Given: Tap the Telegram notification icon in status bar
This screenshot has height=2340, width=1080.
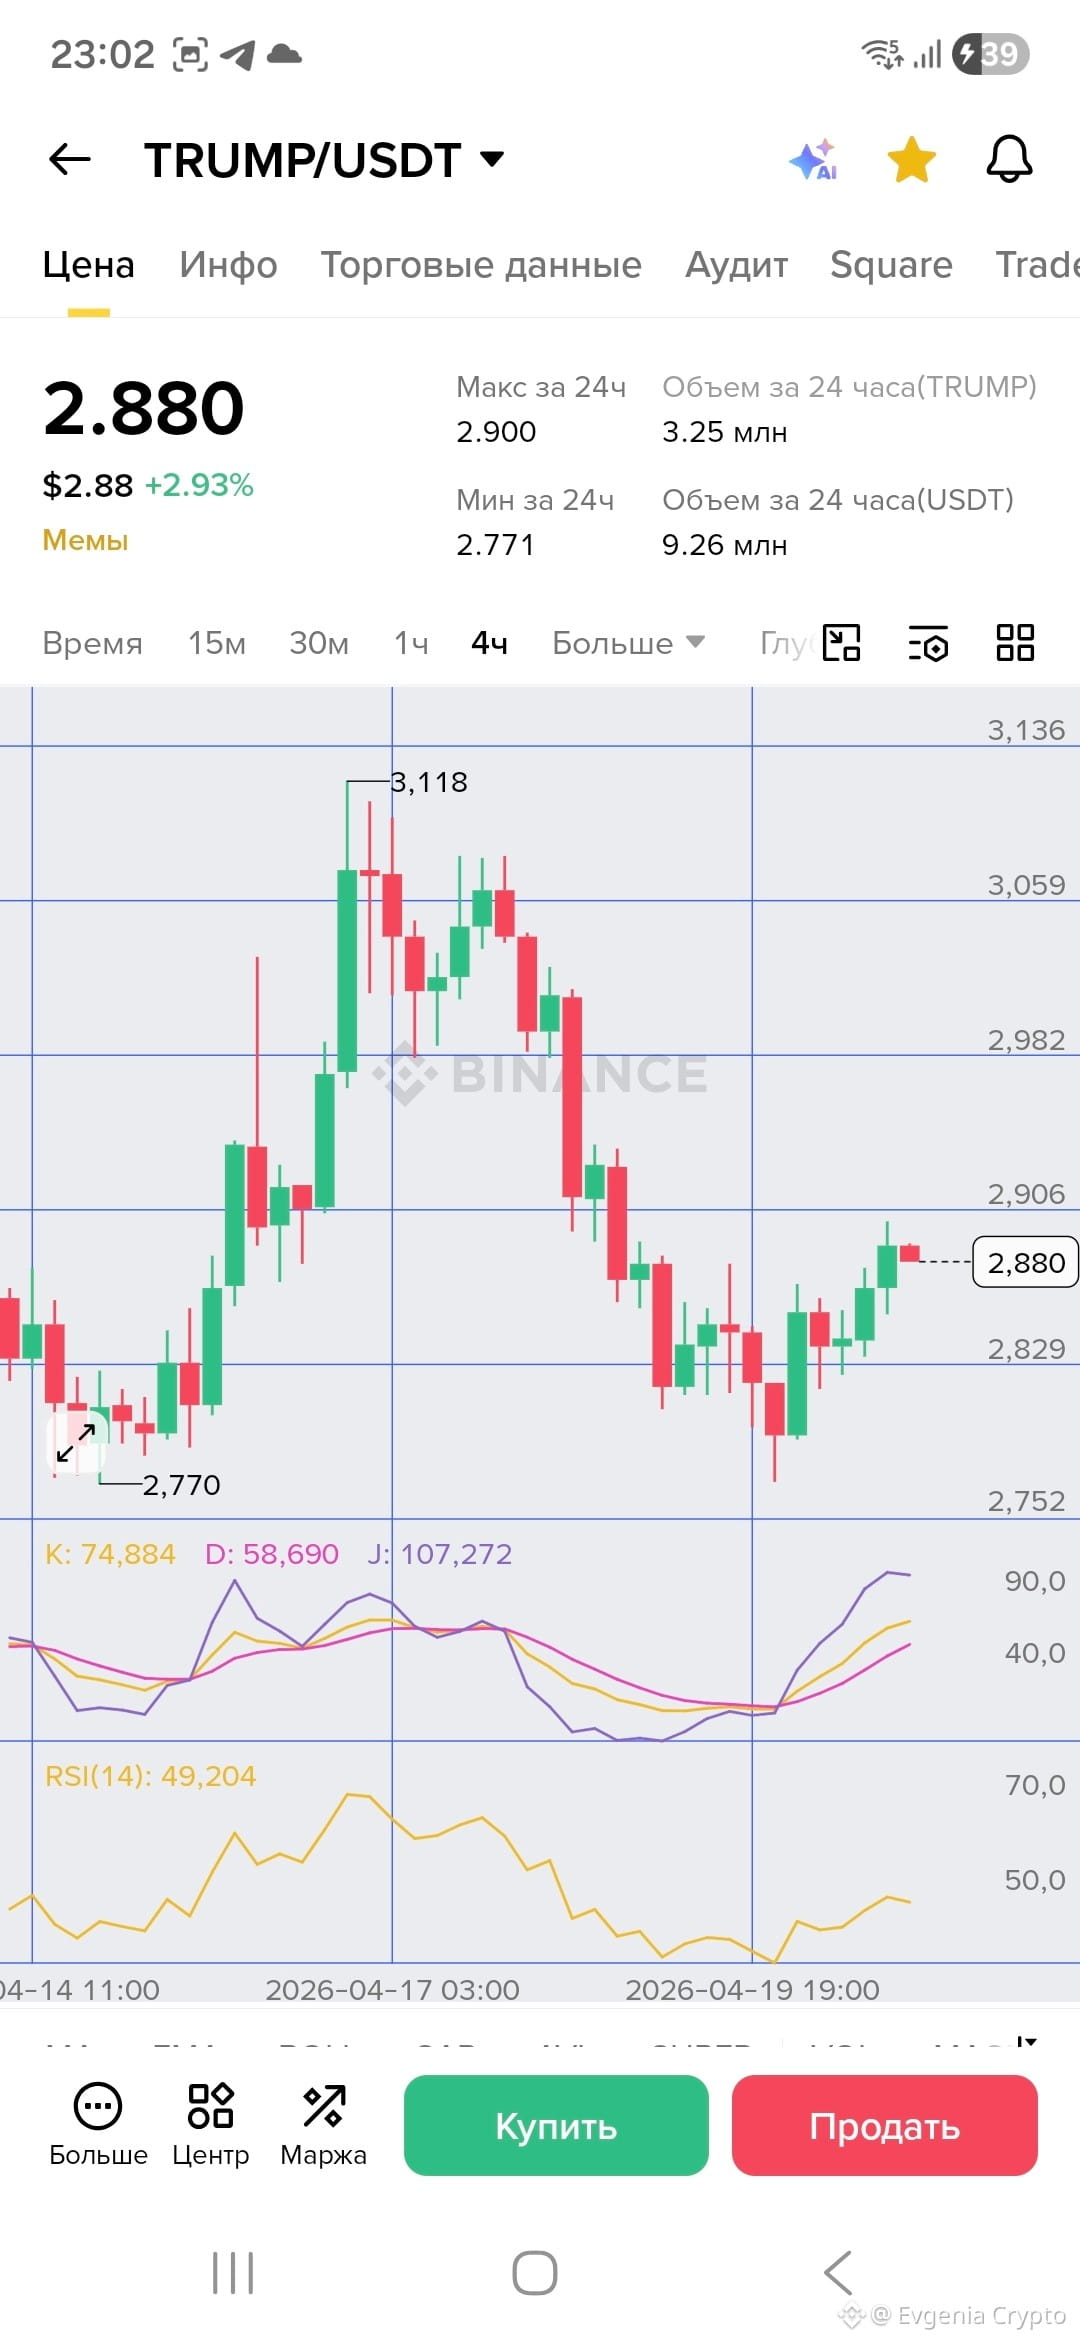Looking at the screenshot, I should coord(237,54).
